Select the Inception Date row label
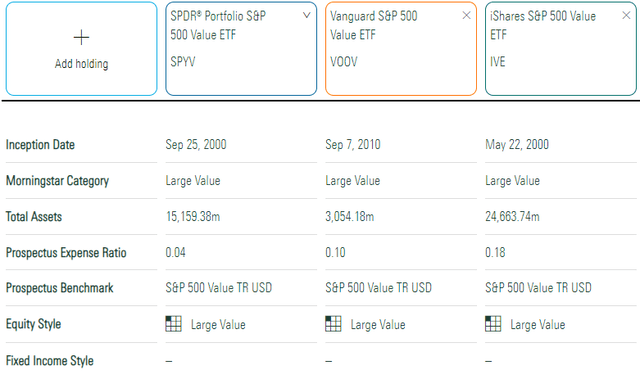Image resolution: width=640 pixels, height=379 pixels. point(40,145)
